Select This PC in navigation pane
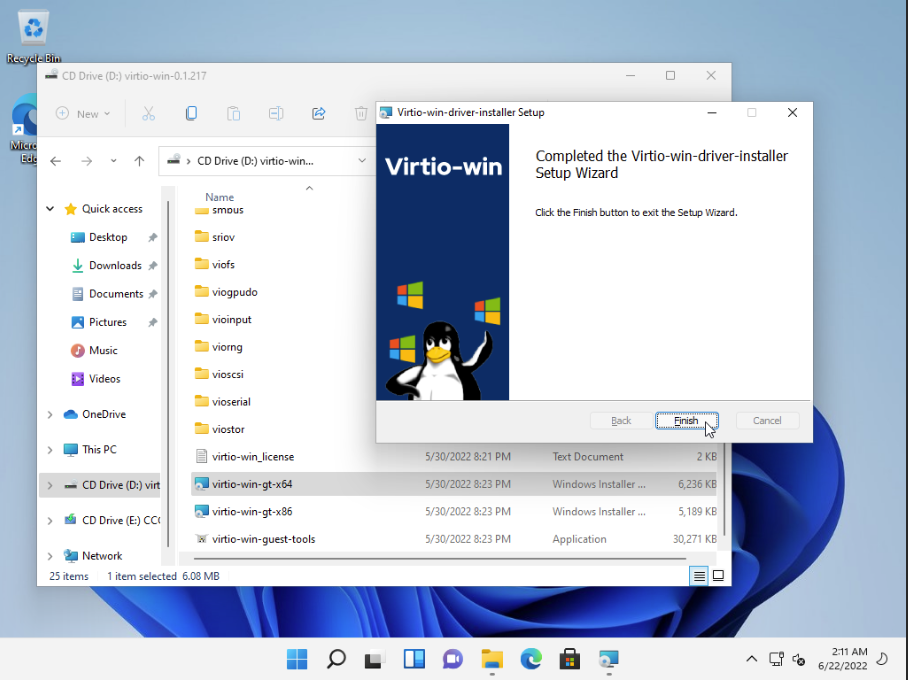 [x=99, y=449]
